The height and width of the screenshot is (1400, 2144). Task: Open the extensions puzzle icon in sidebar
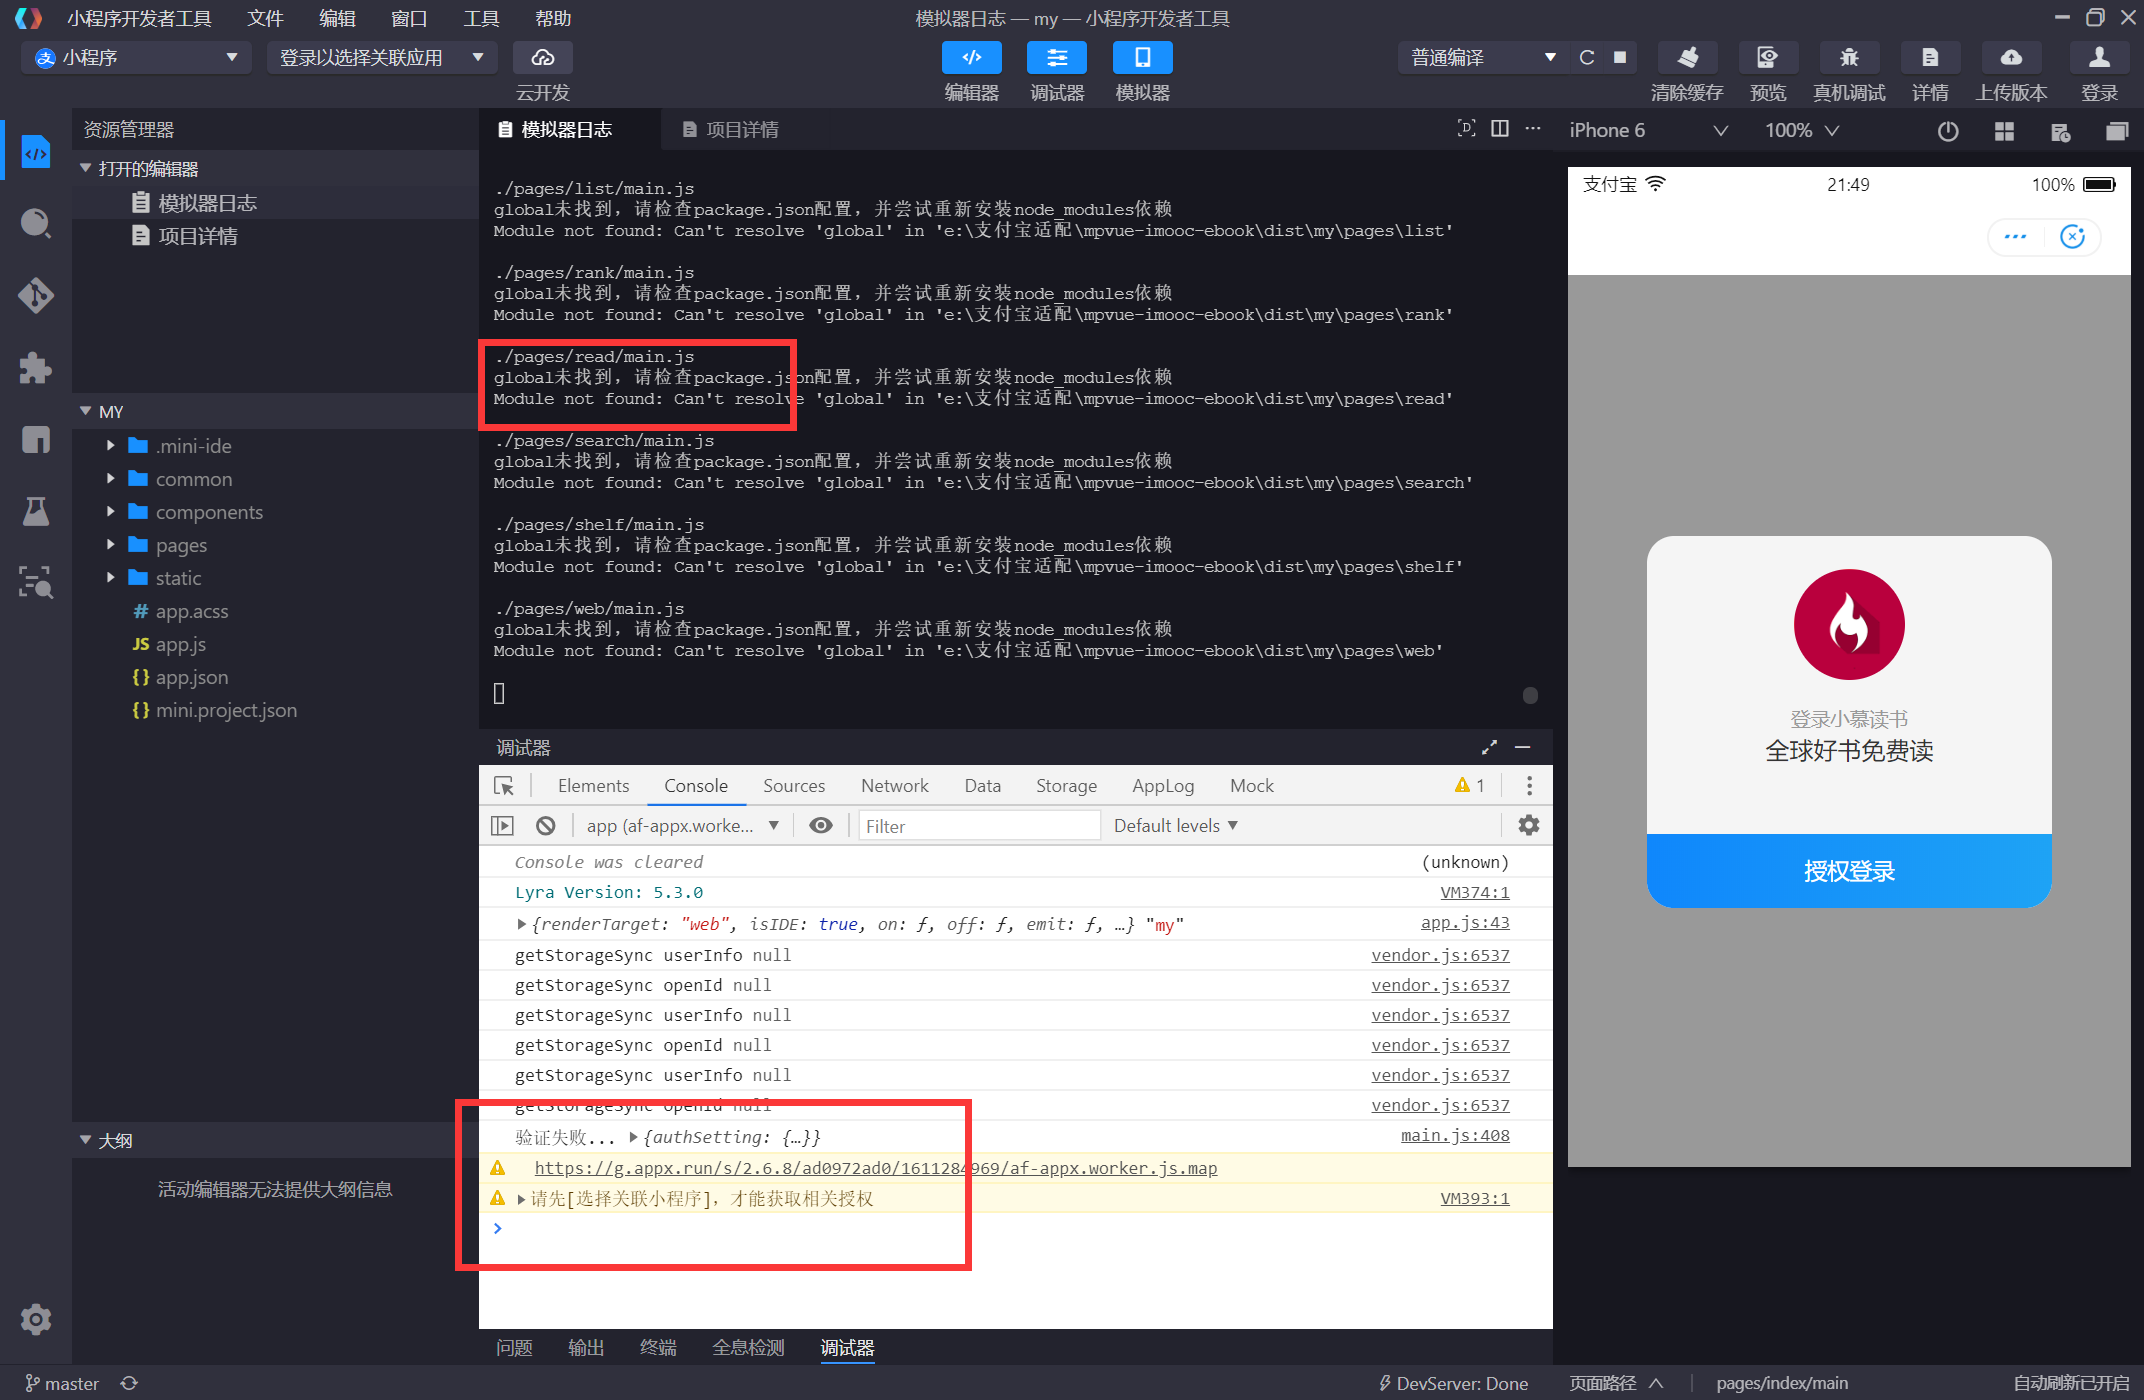click(36, 368)
